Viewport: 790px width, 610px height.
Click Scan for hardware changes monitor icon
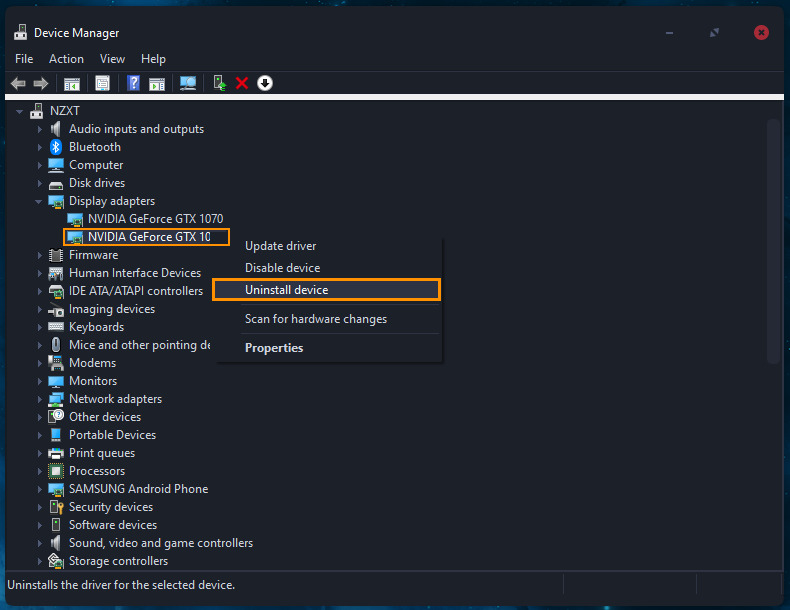tap(188, 84)
